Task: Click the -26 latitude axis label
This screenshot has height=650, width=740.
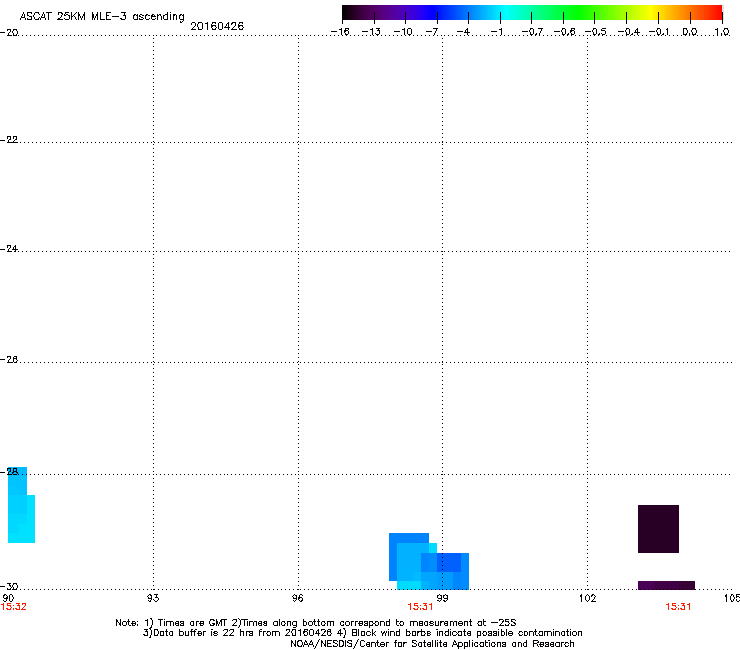Action: (9, 360)
